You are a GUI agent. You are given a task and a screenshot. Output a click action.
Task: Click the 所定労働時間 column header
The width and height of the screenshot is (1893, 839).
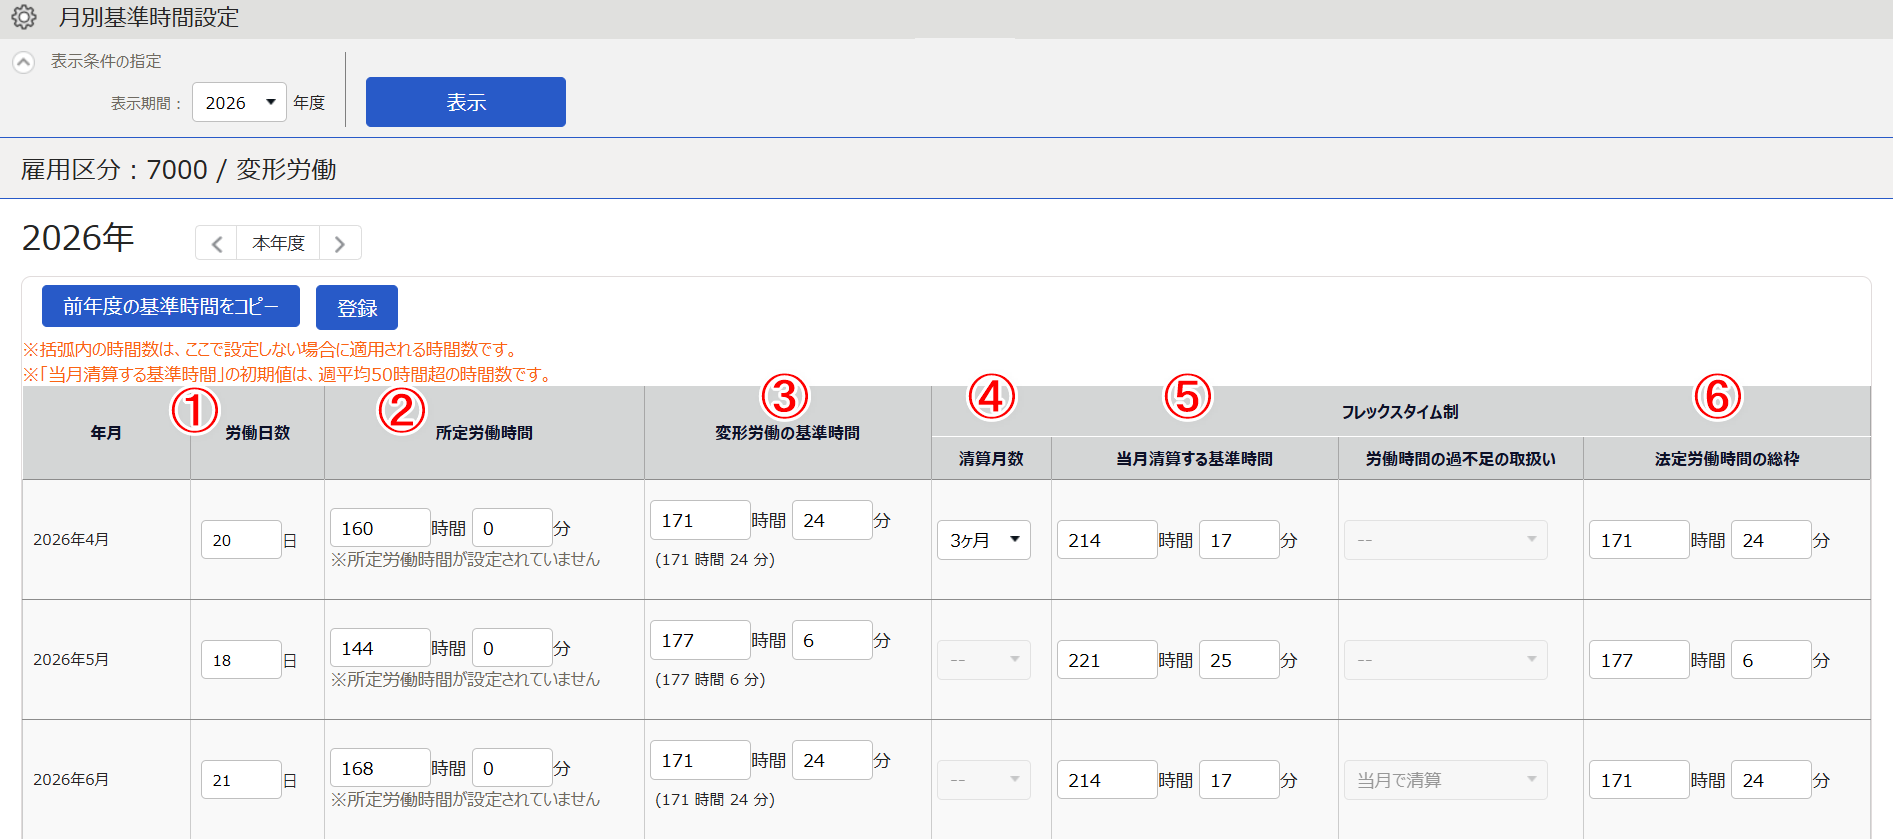[484, 433]
